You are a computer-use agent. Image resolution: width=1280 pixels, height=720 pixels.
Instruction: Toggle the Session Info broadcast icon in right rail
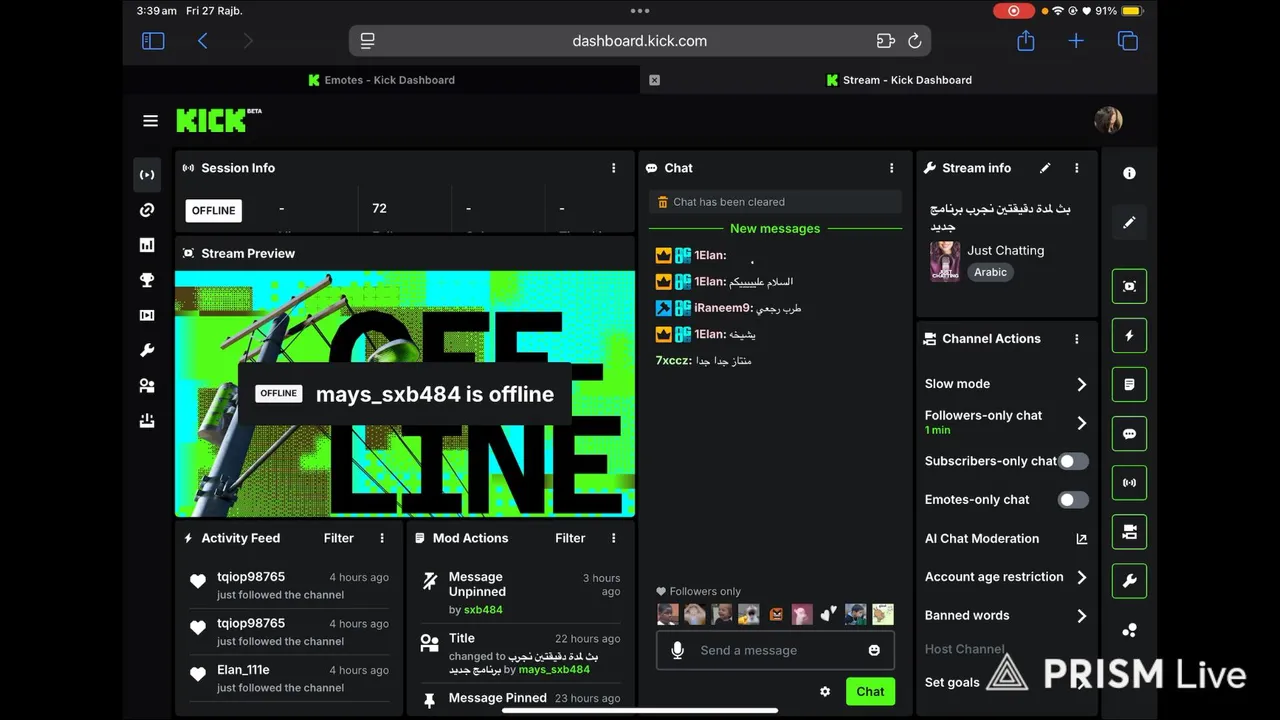(1129, 483)
